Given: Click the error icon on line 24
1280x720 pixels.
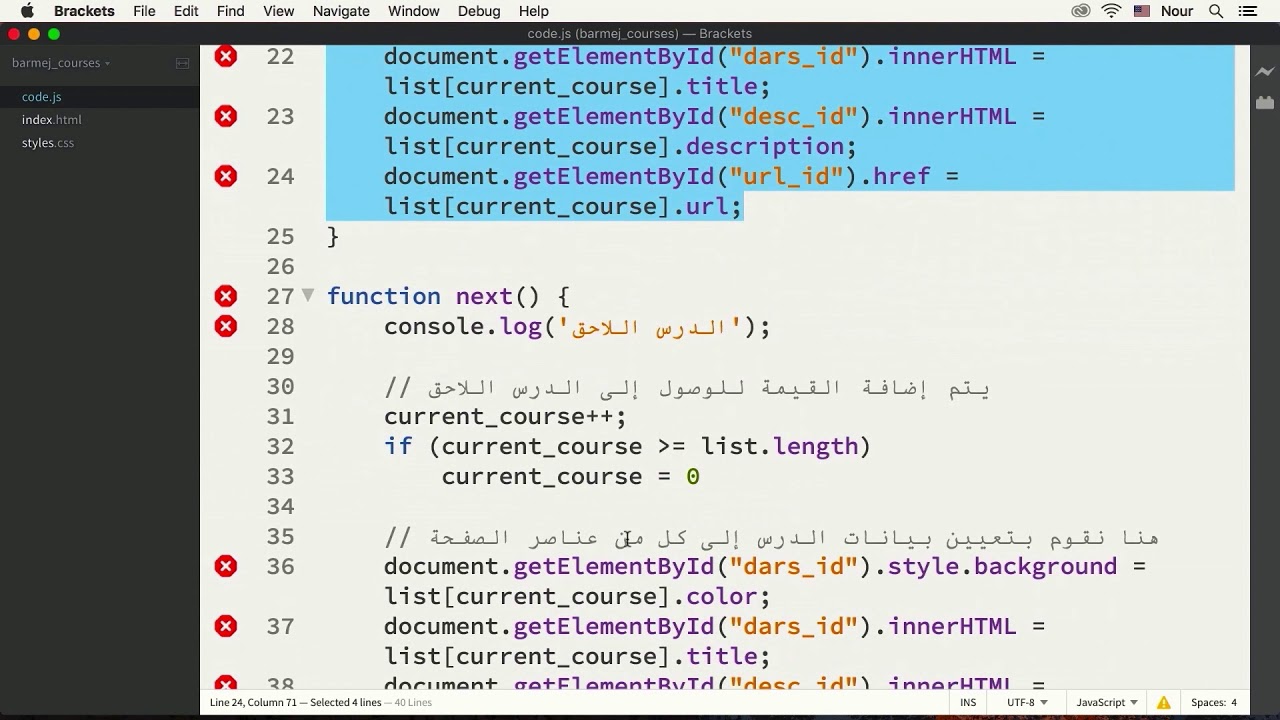Looking at the screenshot, I should click(x=226, y=176).
